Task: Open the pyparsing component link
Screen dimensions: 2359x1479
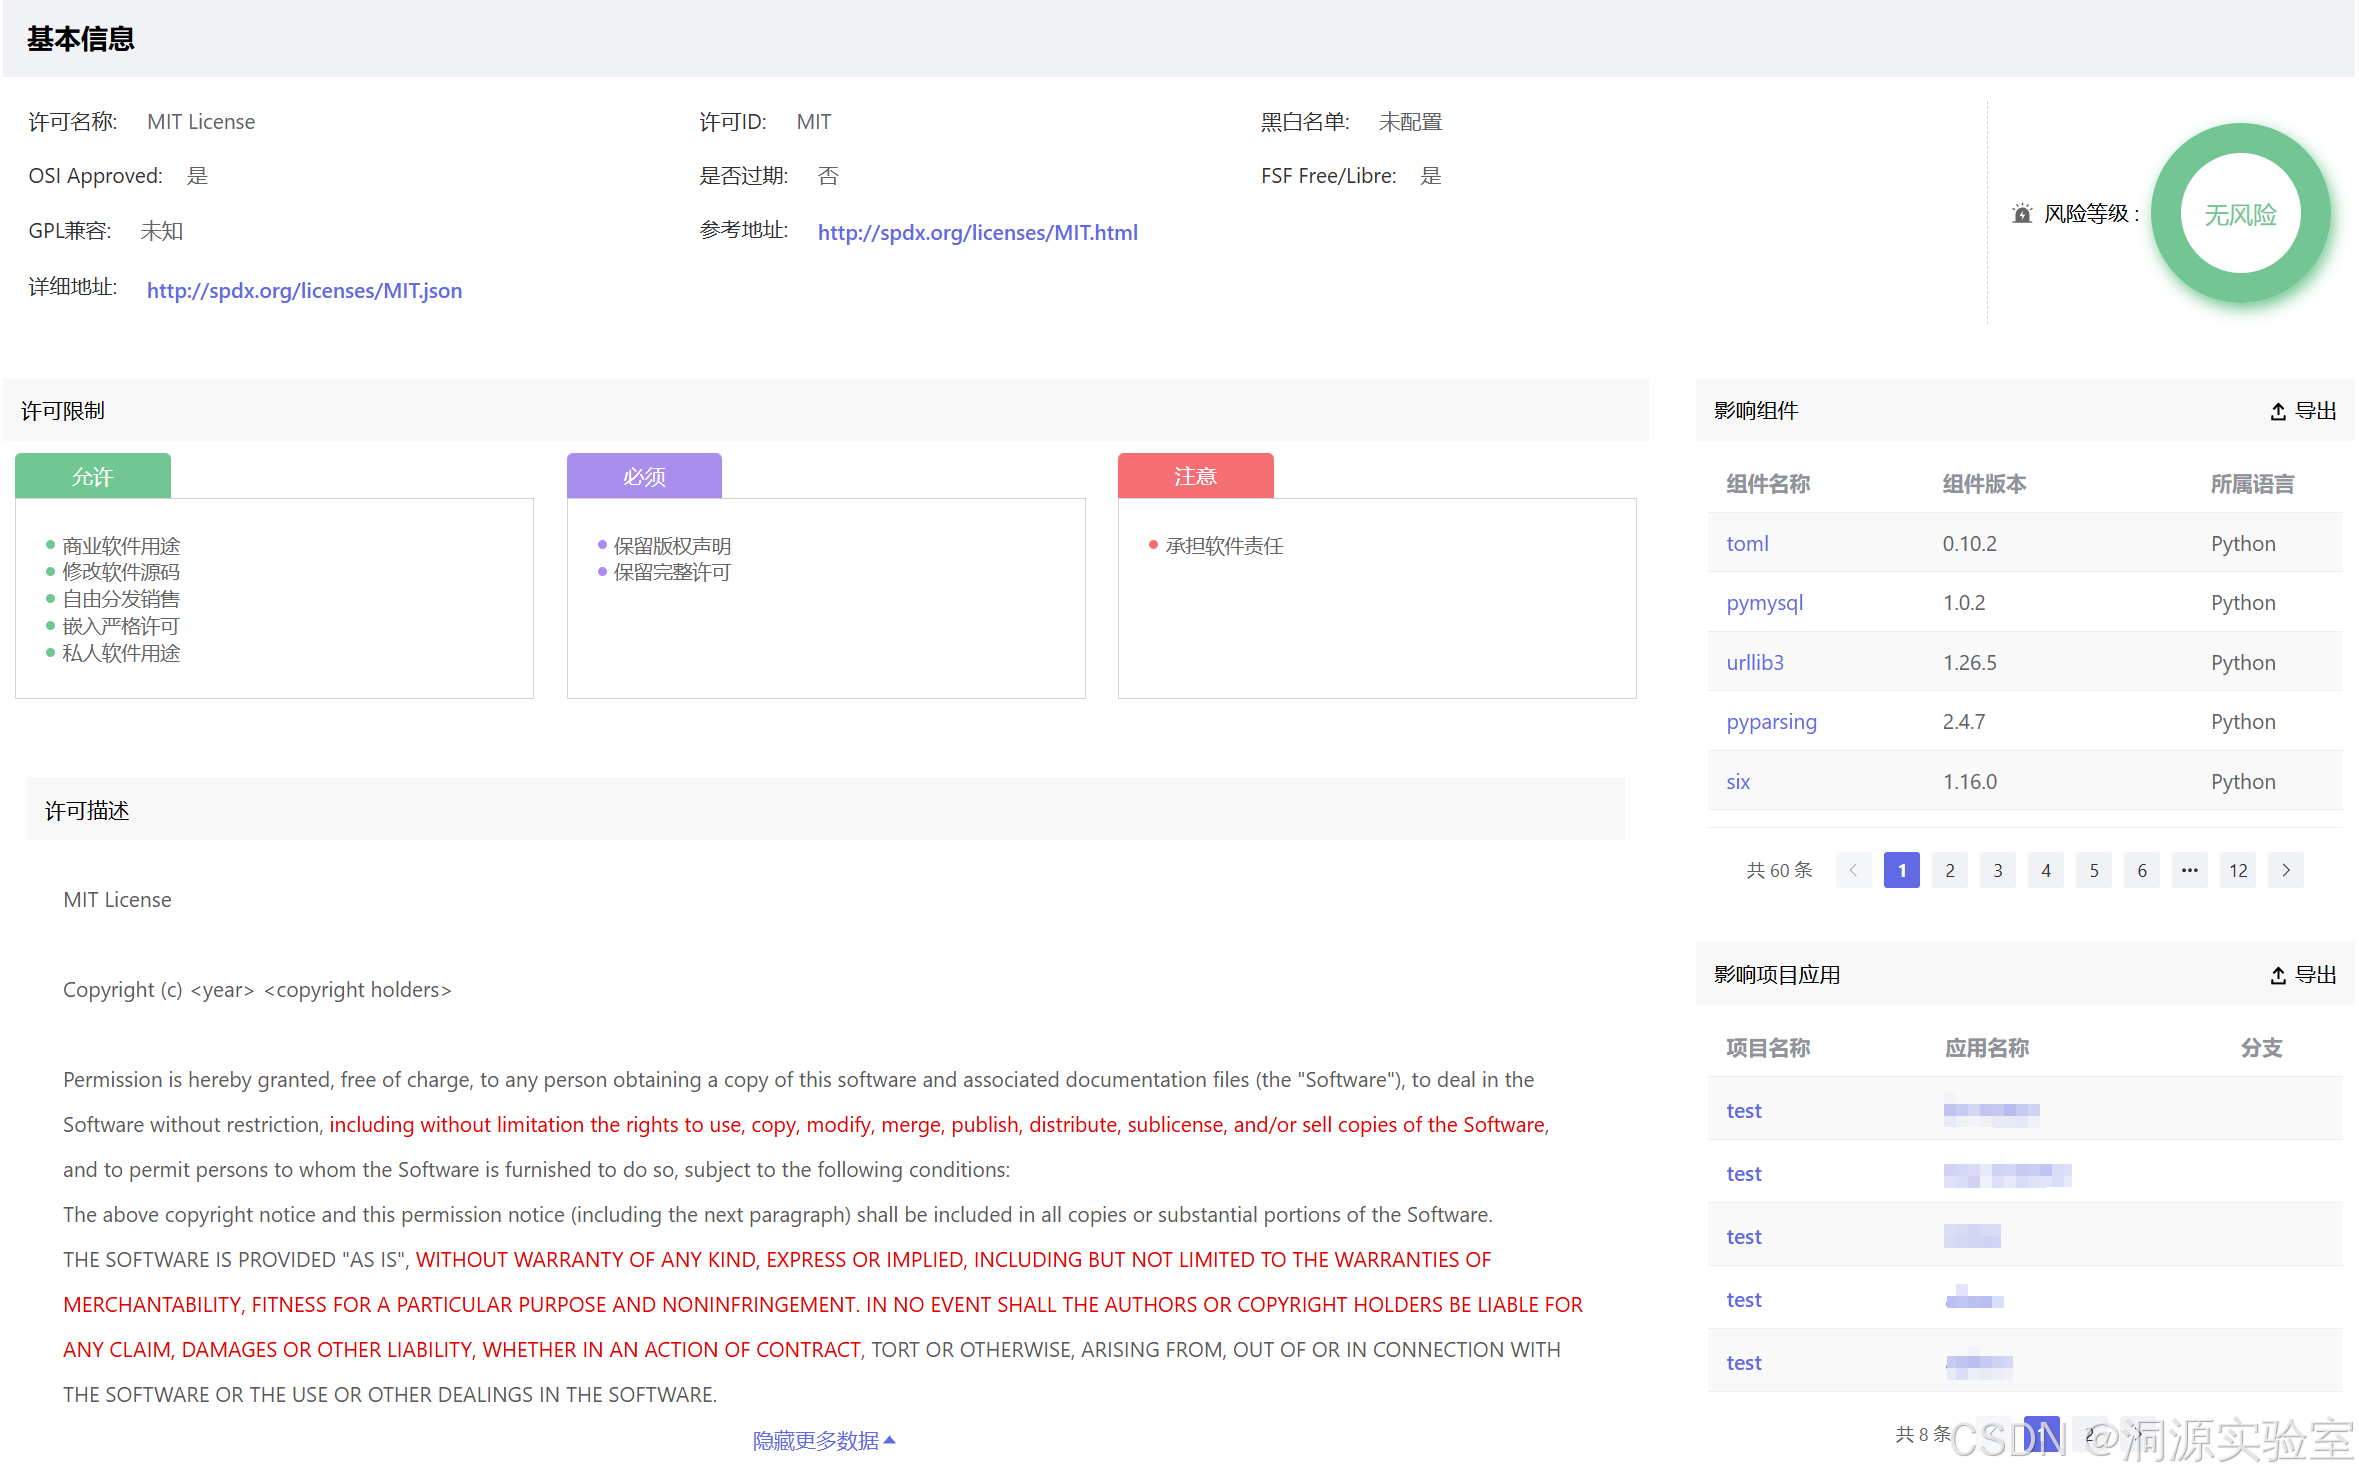Action: tap(1770, 721)
